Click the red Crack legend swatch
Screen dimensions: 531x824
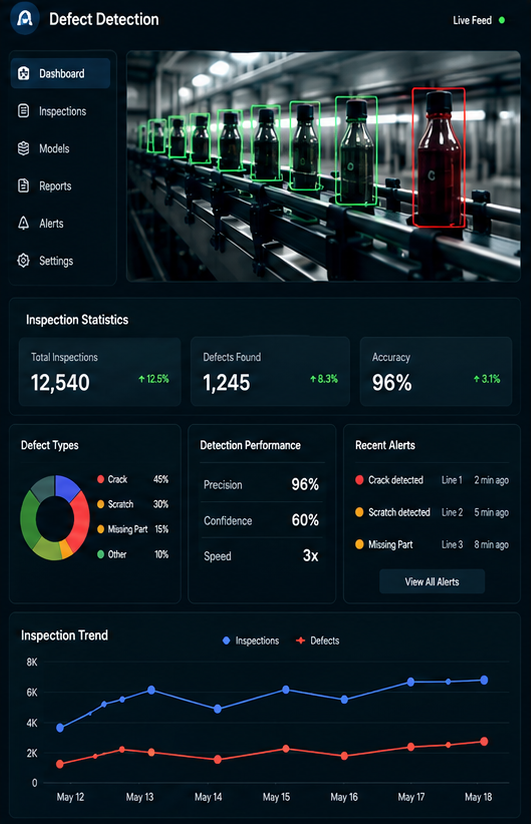tap(100, 479)
